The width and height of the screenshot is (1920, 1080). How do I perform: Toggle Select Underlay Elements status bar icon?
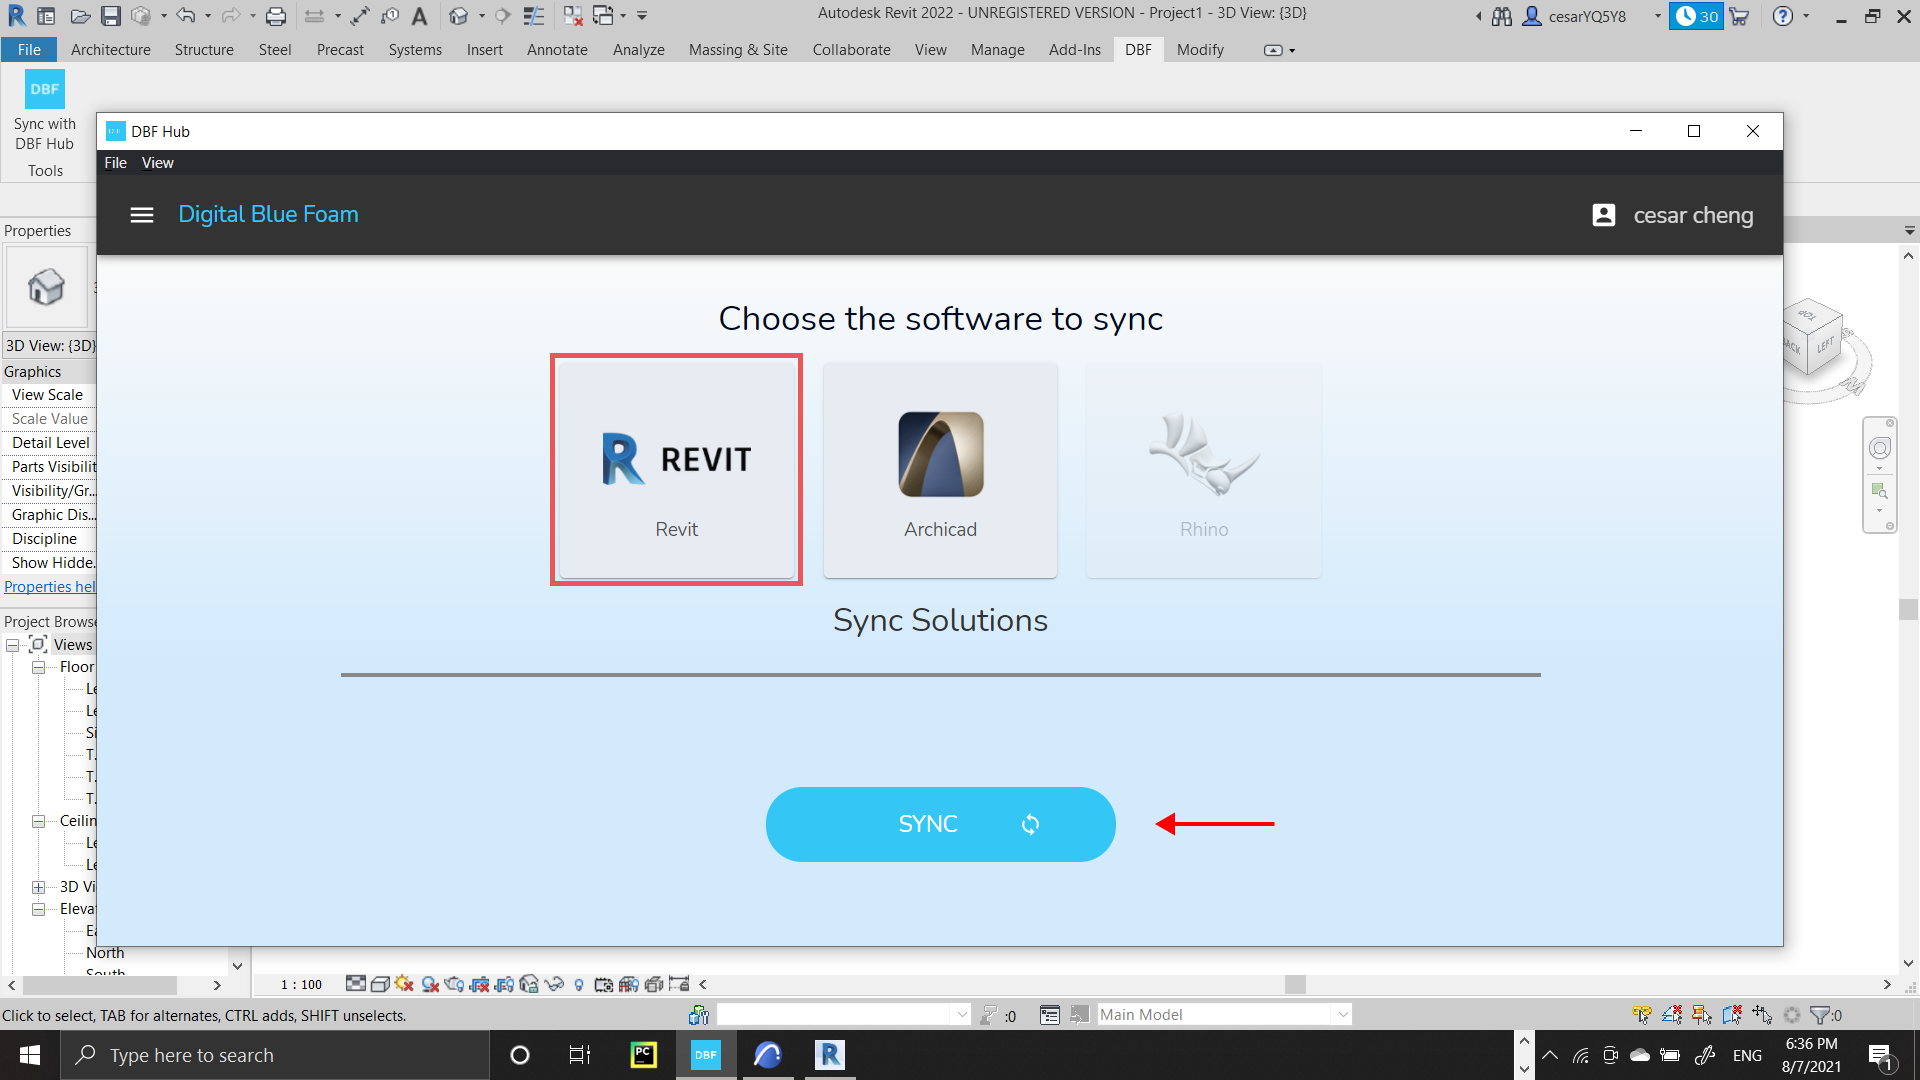[x=1672, y=1015]
